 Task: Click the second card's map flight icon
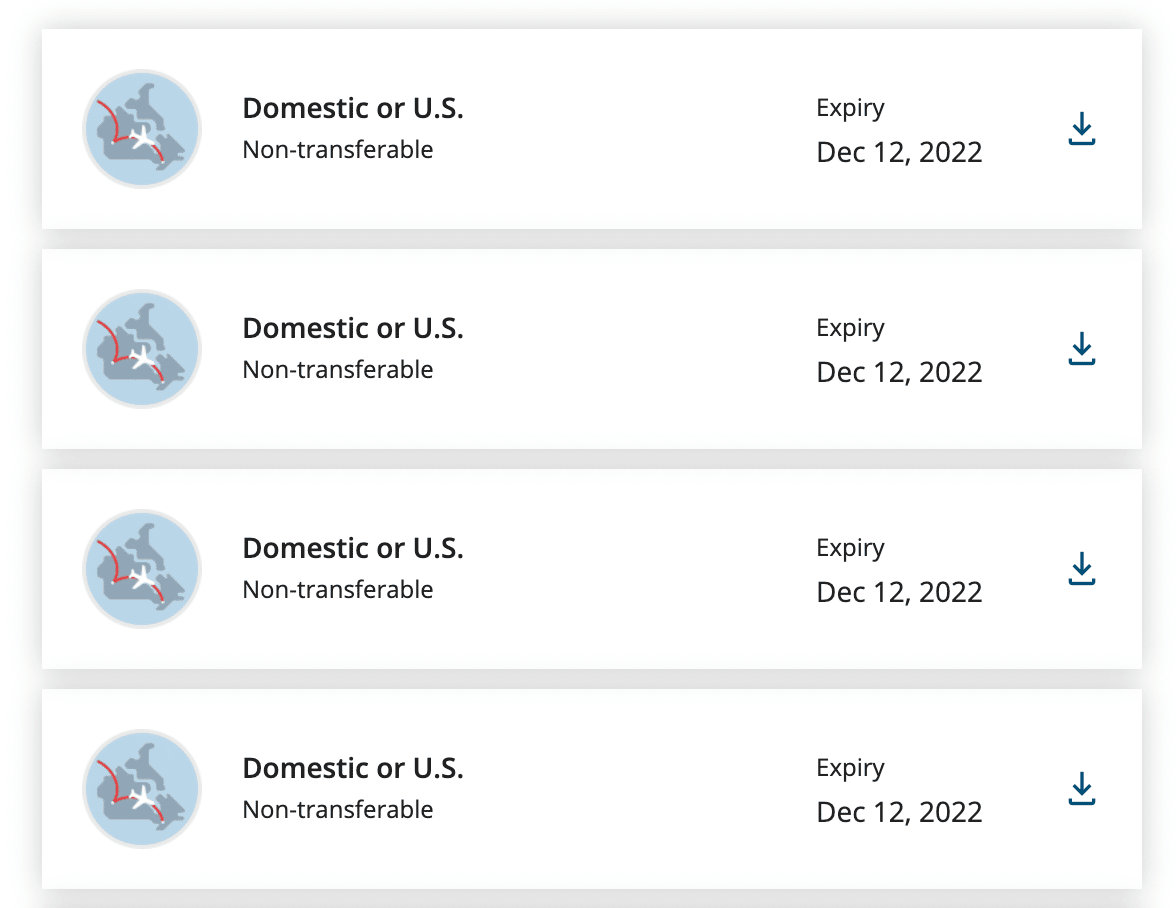point(141,349)
